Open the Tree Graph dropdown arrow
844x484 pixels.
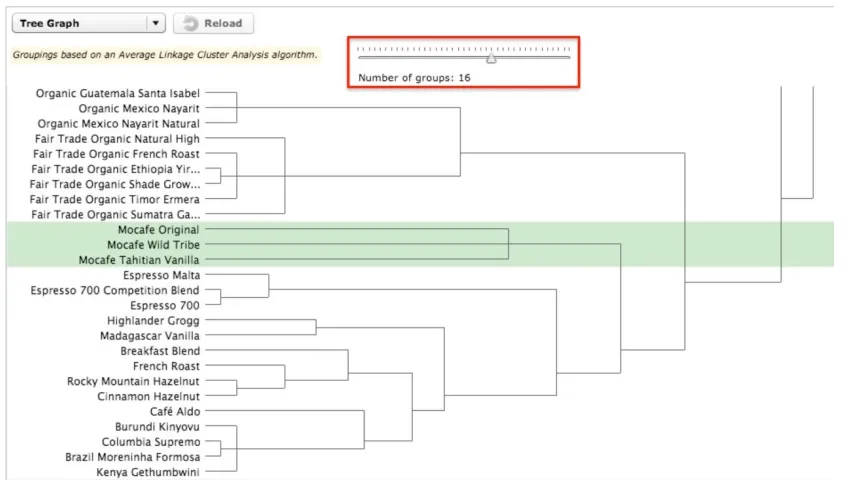click(156, 23)
